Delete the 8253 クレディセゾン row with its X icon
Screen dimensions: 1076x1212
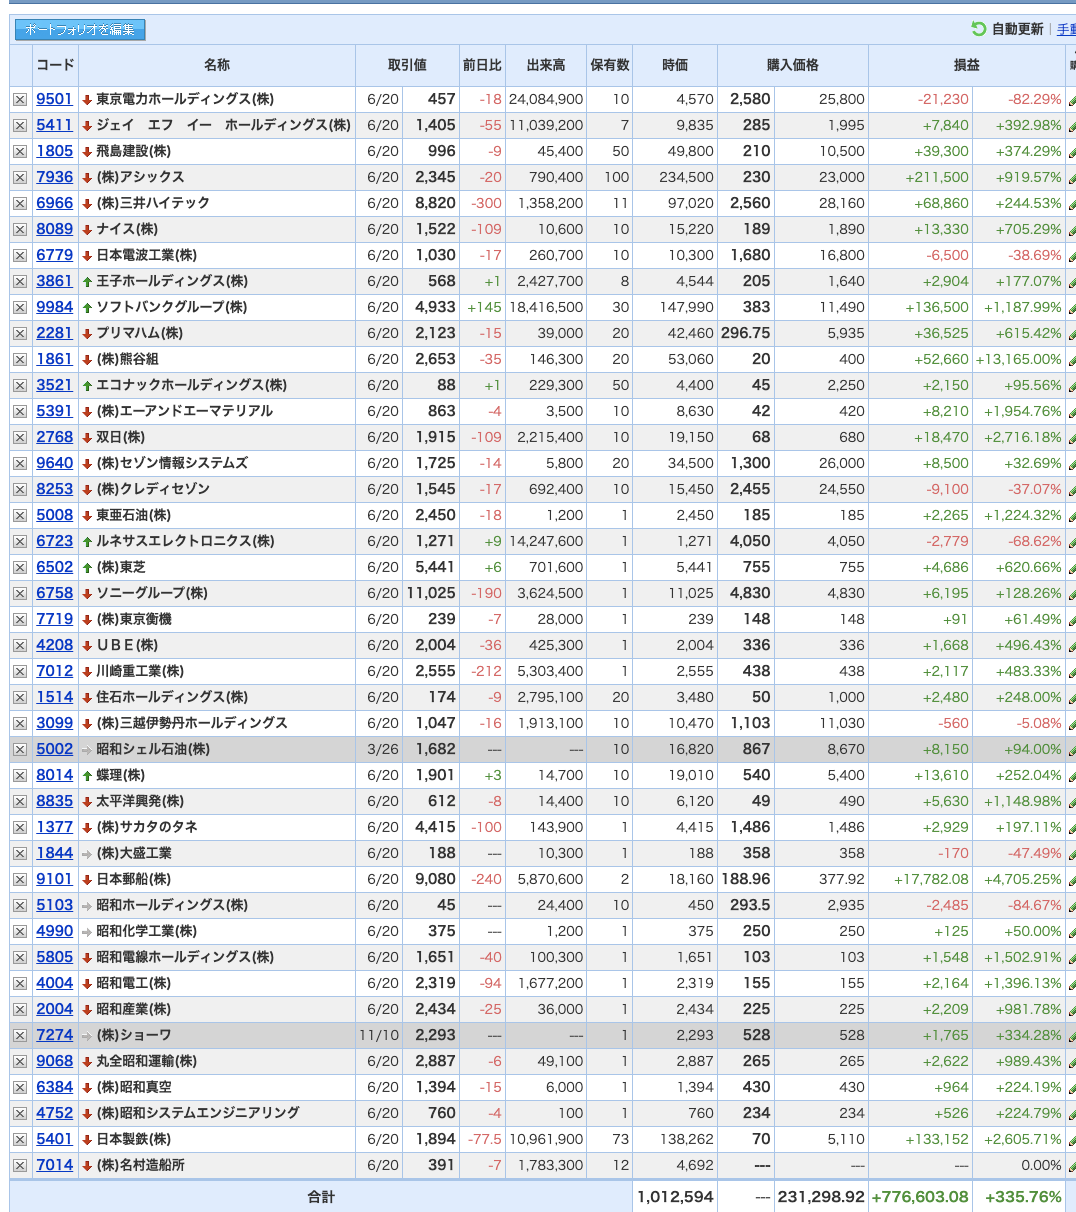20,490
